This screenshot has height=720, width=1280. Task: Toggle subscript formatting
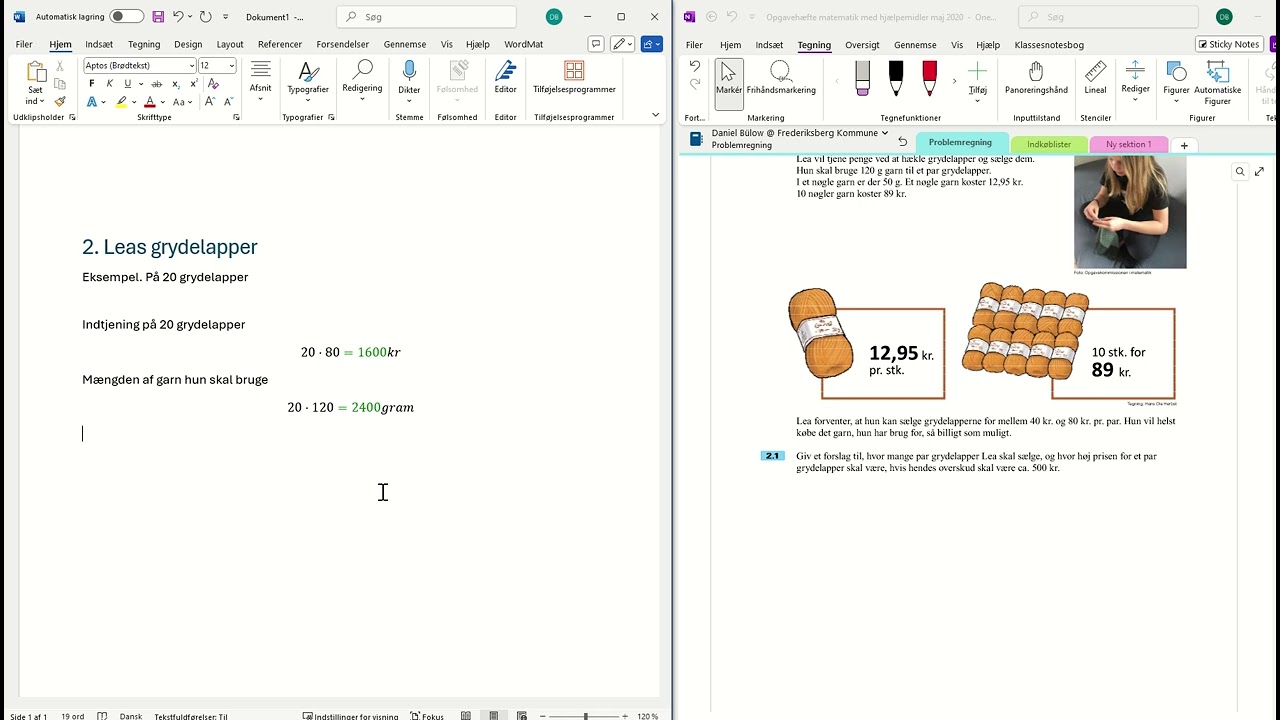(x=176, y=84)
